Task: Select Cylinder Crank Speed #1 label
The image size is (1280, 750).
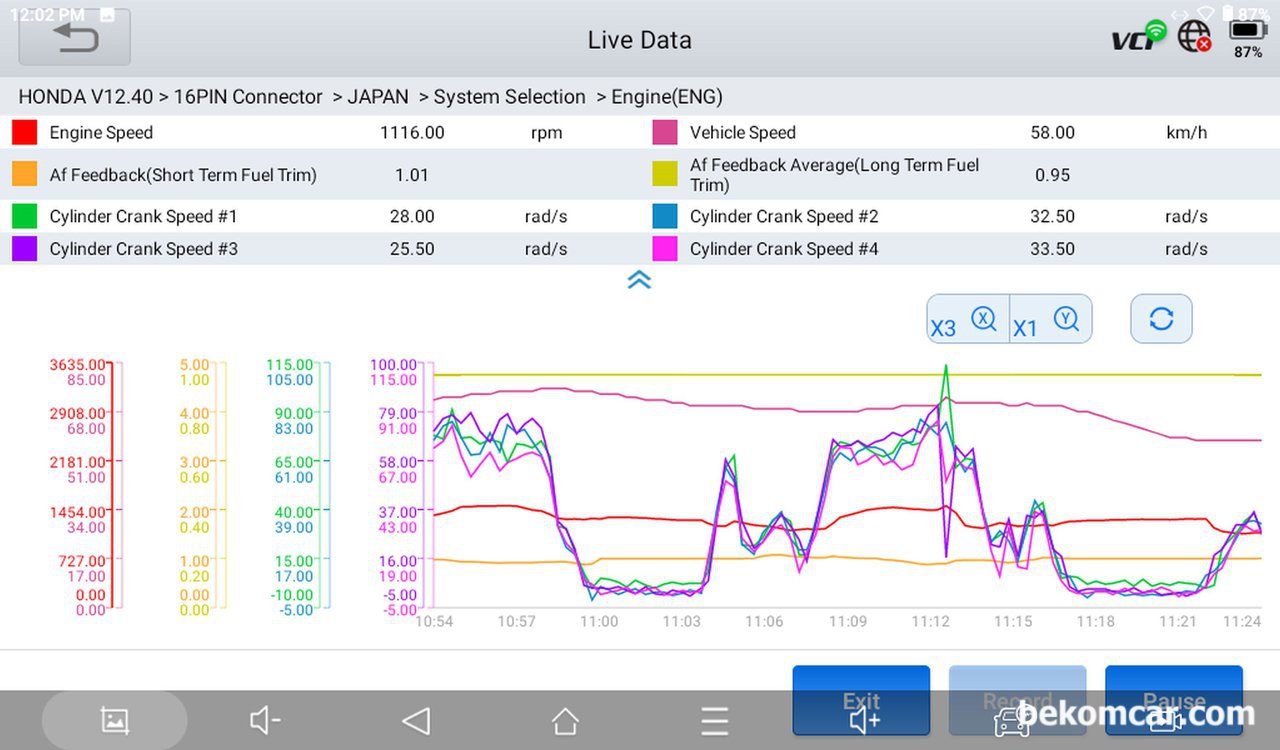Action: click(144, 216)
